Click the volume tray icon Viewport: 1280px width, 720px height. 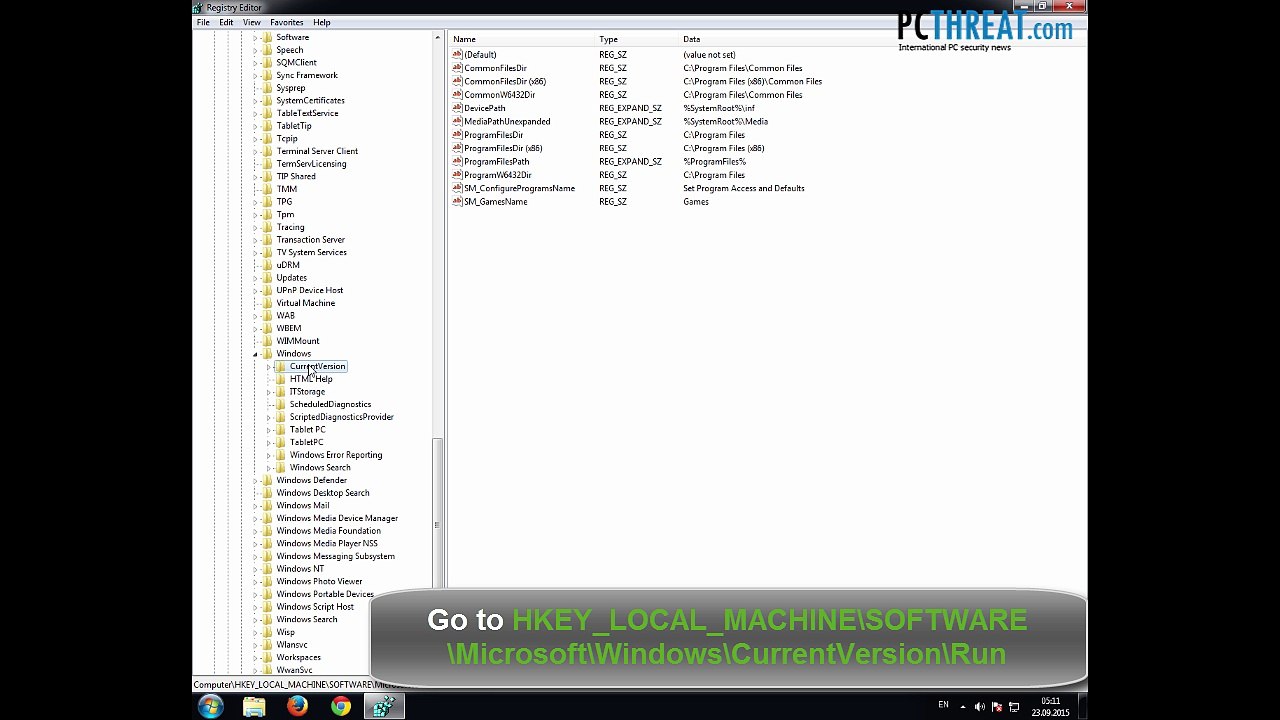click(x=980, y=707)
